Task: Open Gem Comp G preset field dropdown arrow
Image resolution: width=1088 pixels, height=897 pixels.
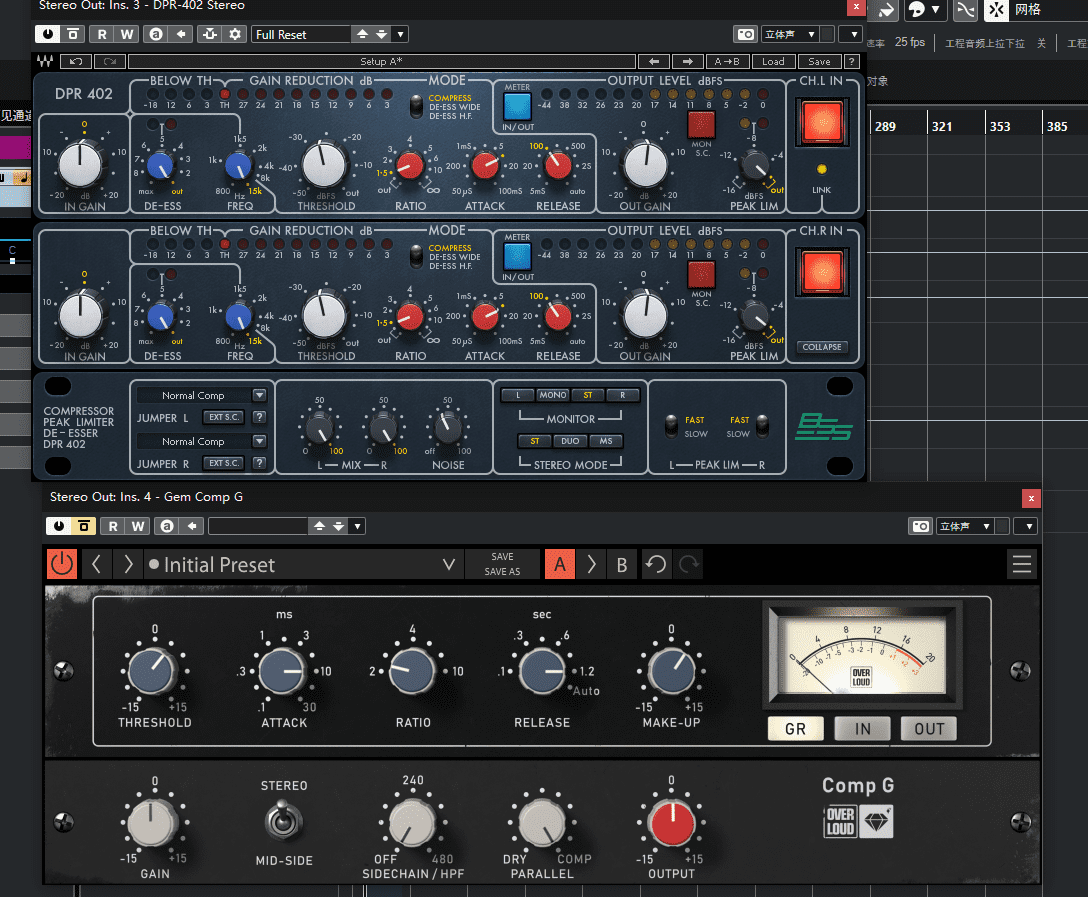Action: [x=357, y=526]
